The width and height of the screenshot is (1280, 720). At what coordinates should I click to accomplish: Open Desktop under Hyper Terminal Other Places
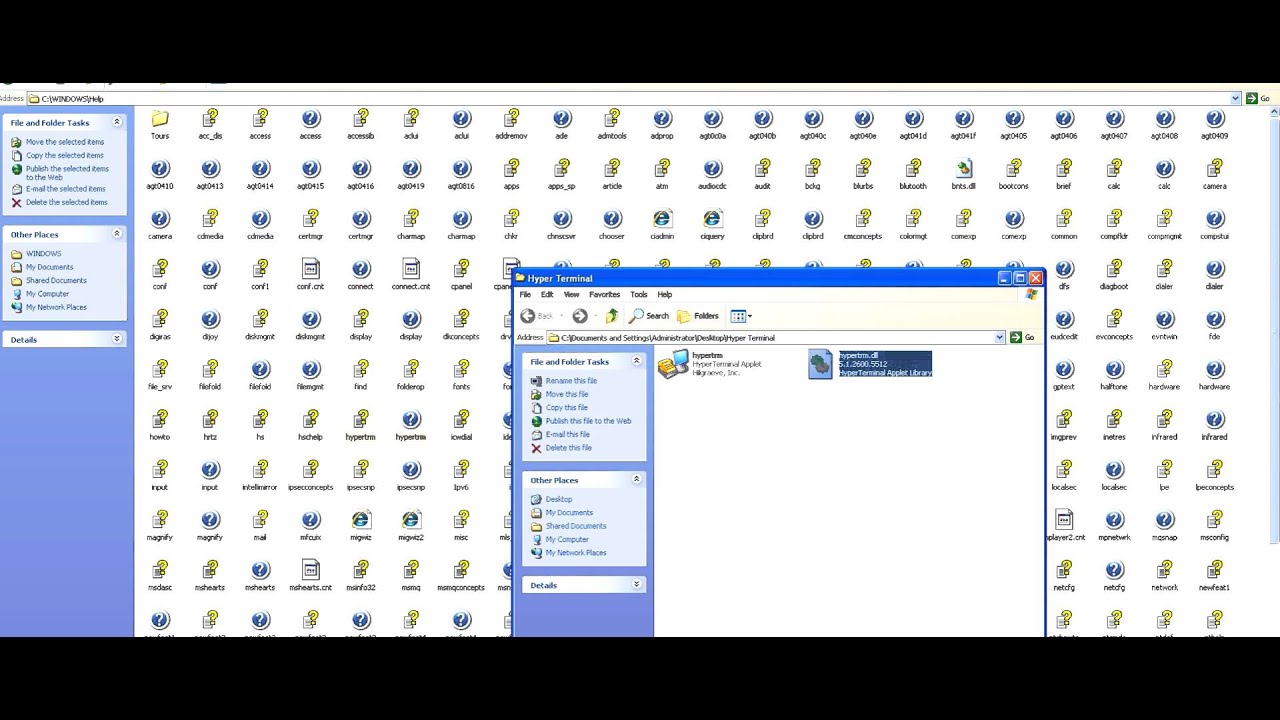[559, 499]
